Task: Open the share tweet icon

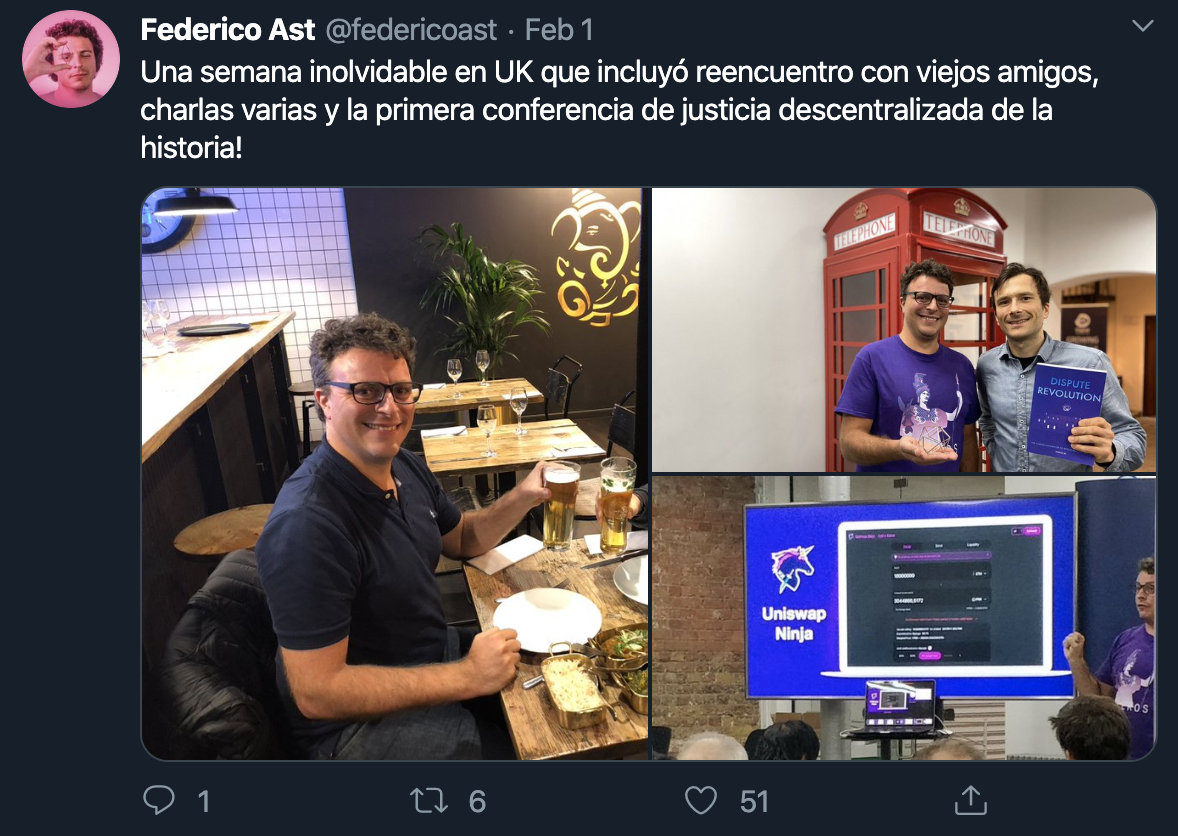Action: point(971,800)
